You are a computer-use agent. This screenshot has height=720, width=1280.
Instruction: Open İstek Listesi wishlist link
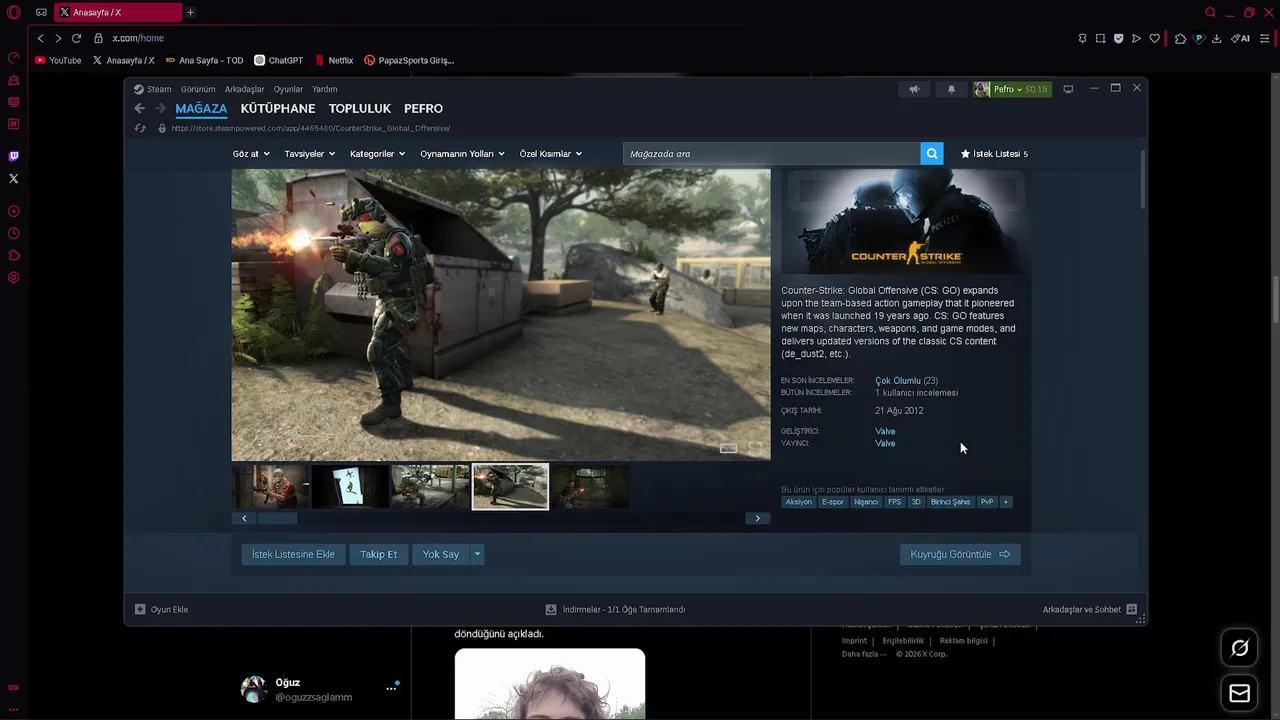[994, 154]
